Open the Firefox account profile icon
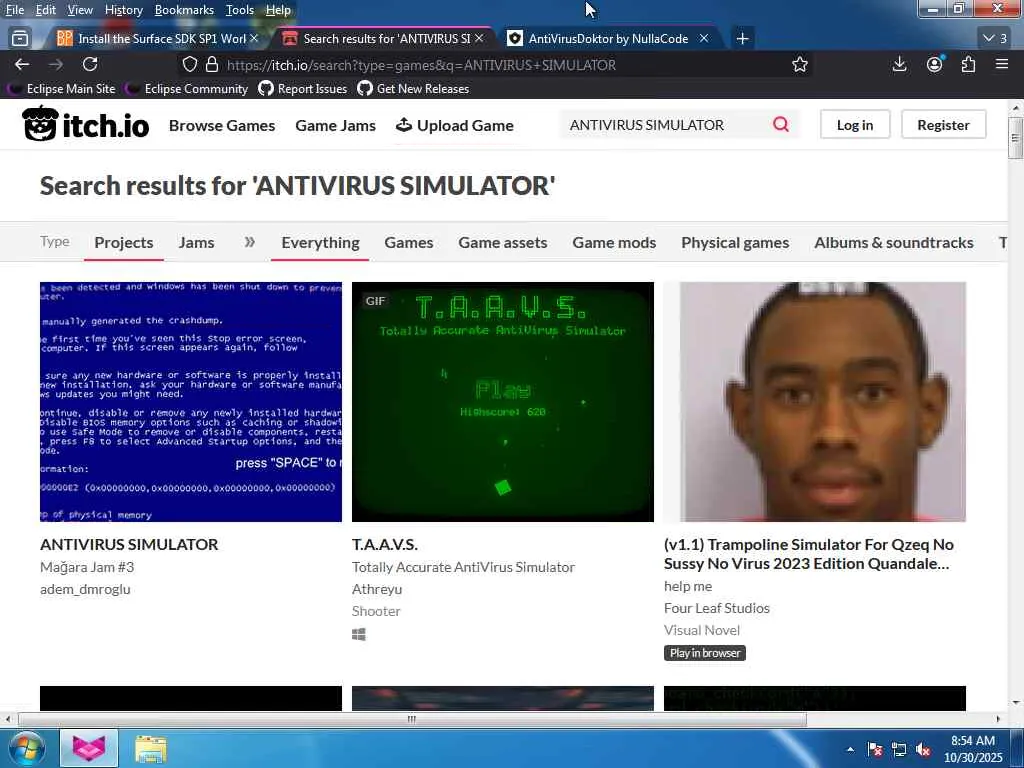The height and width of the screenshot is (768, 1024). point(935,64)
